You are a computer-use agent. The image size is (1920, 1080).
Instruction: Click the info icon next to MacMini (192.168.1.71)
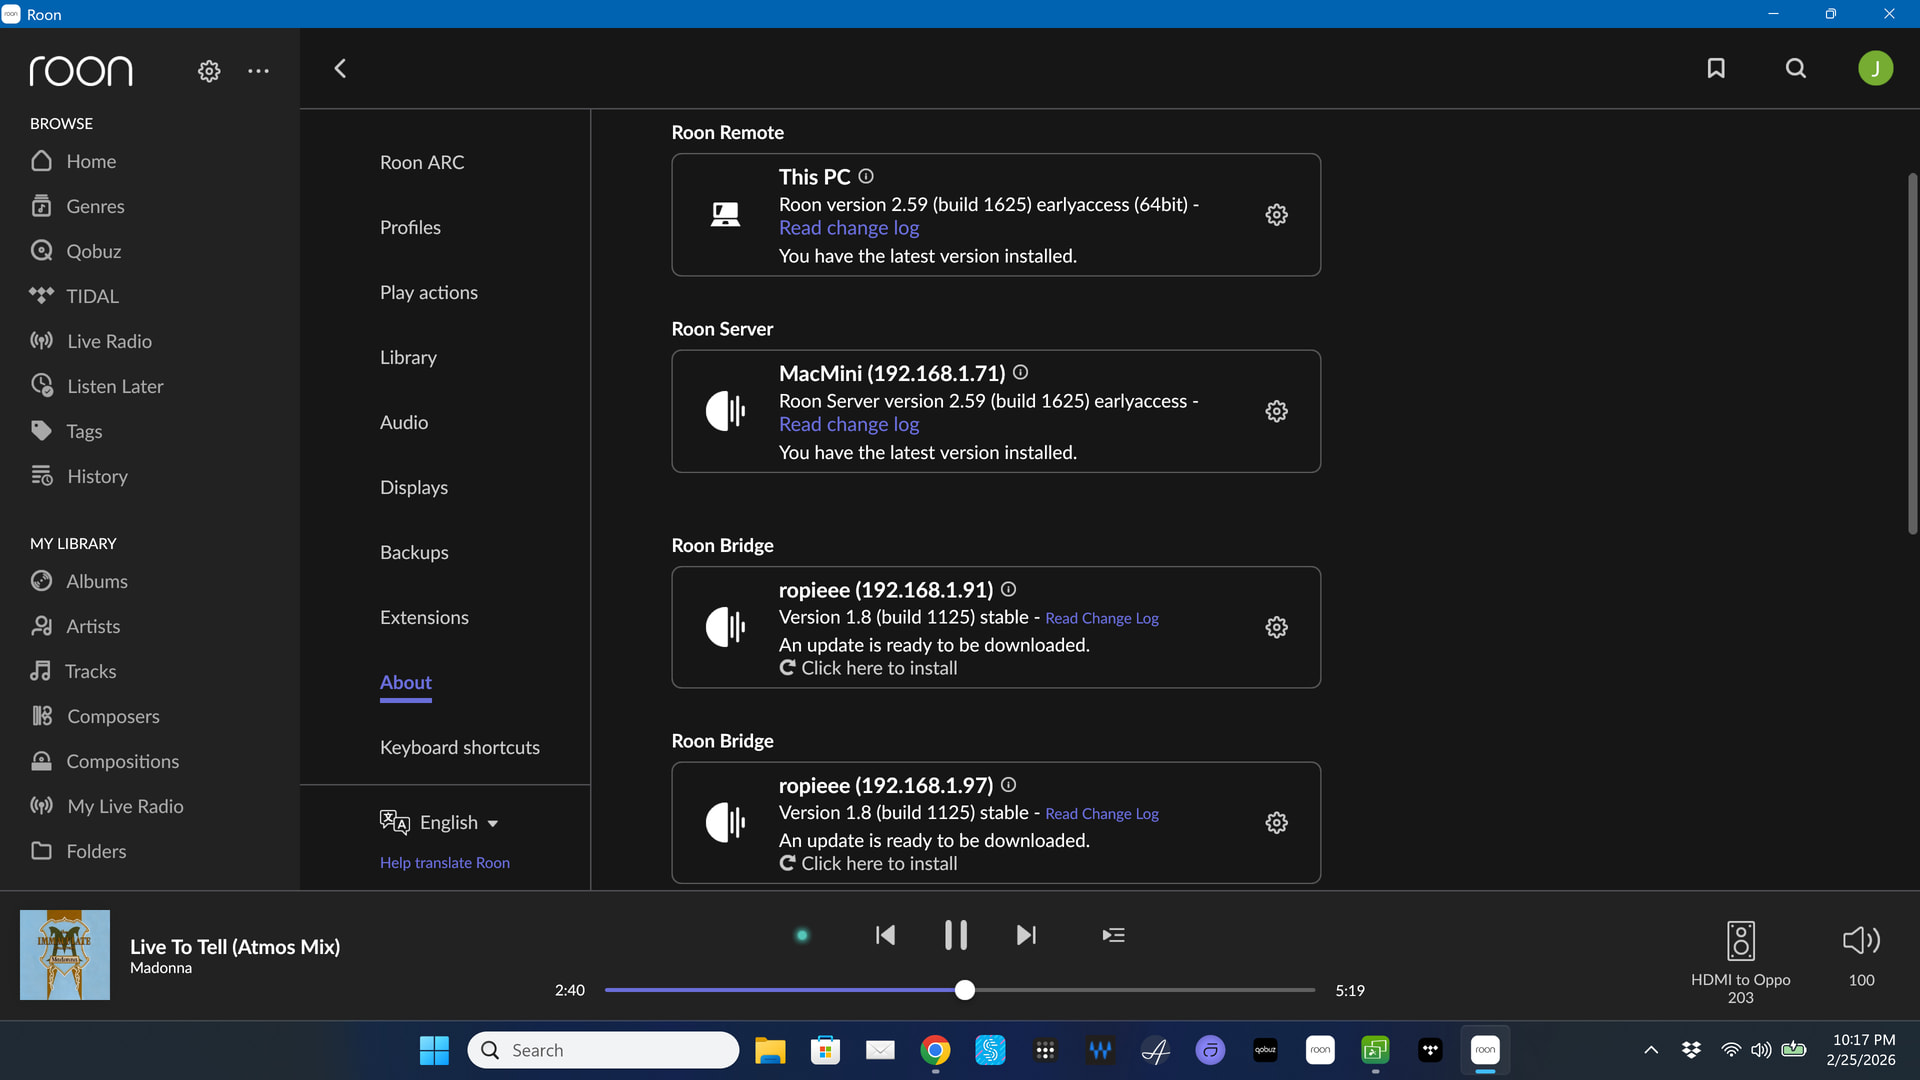[1020, 372]
